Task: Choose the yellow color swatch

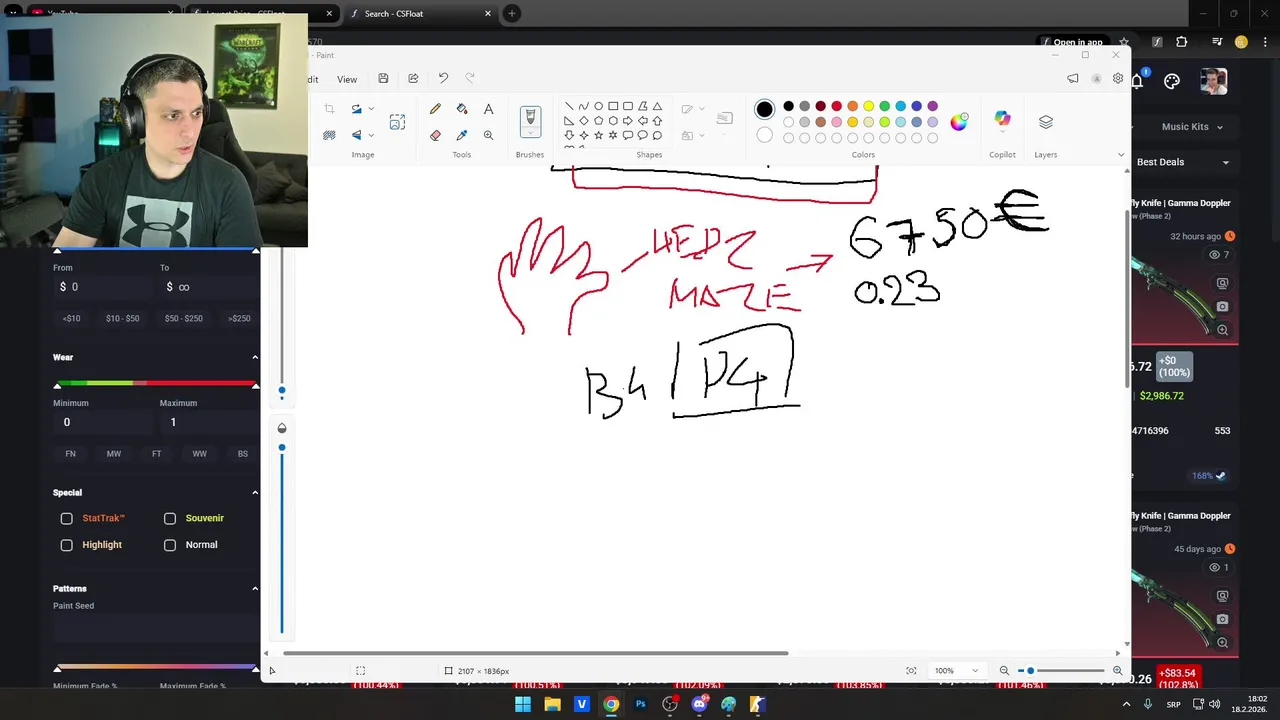Action: click(x=869, y=106)
